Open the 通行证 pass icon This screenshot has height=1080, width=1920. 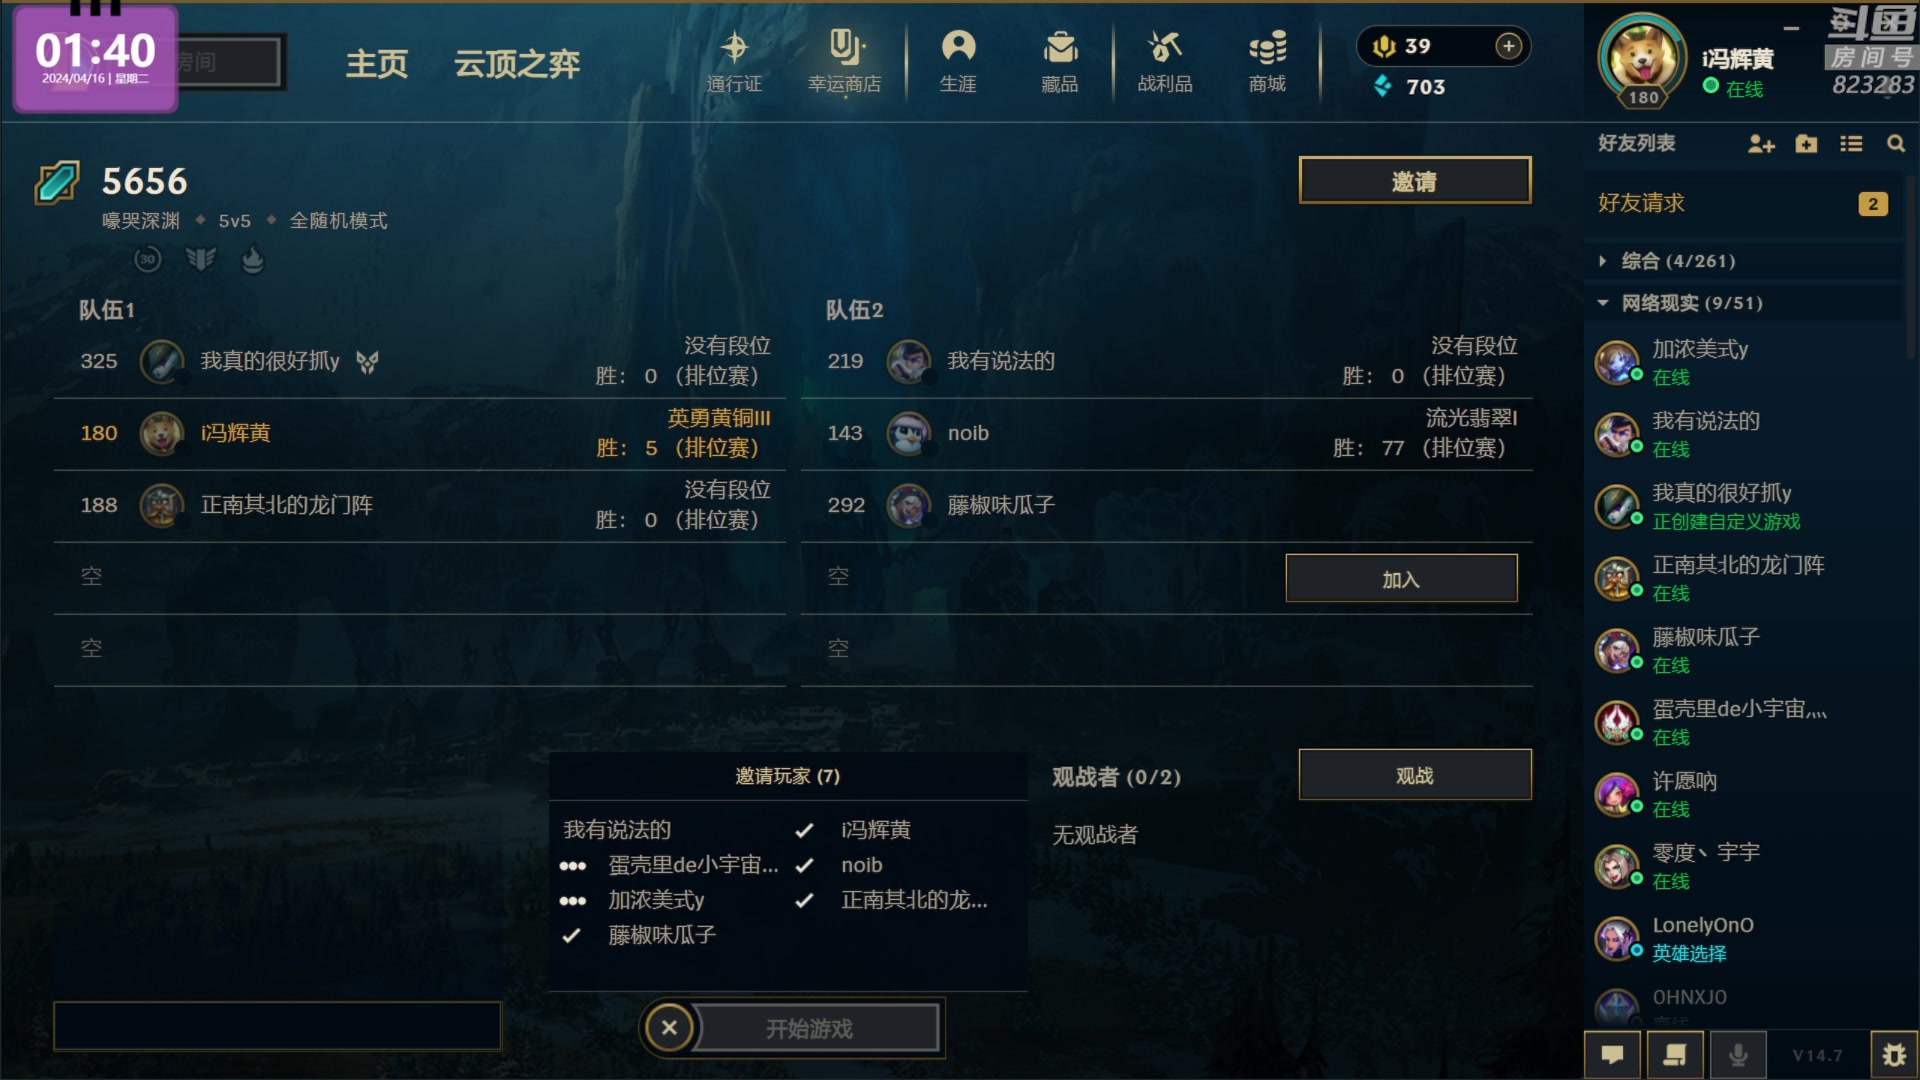point(734,62)
